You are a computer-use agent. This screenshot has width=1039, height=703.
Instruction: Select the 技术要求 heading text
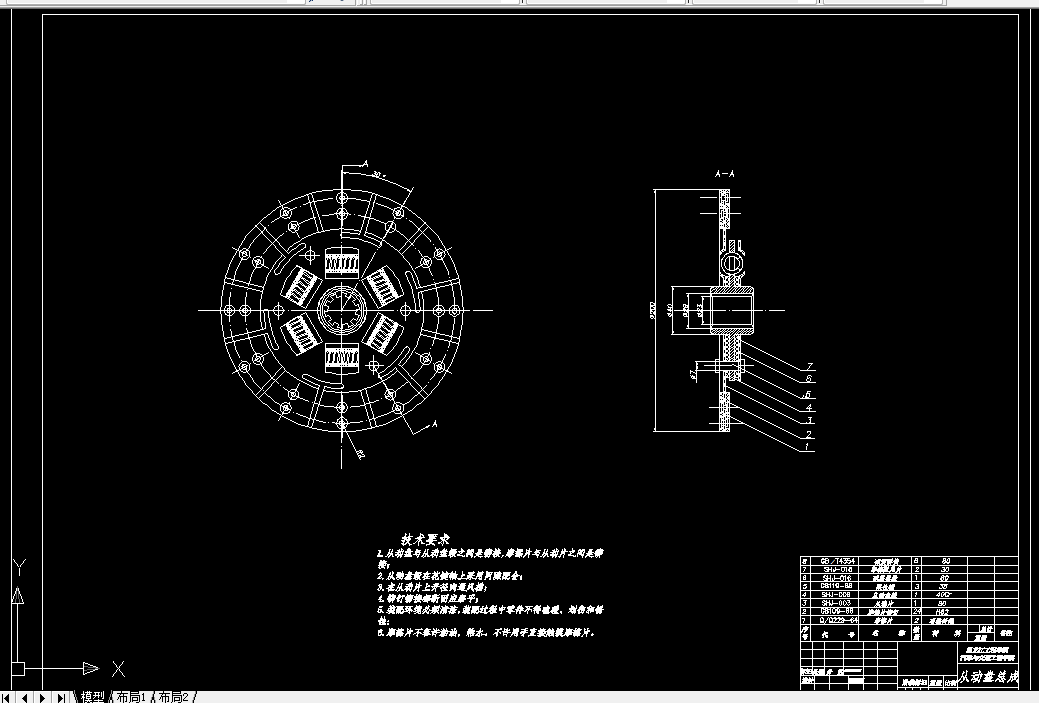click(425, 539)
